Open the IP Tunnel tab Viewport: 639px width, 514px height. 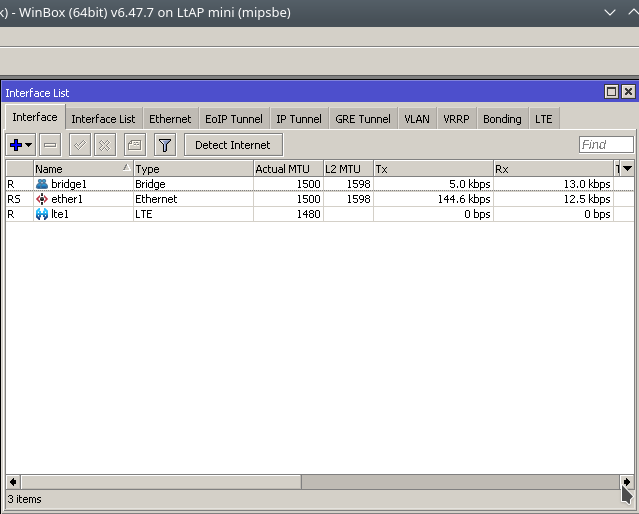(x=299, y=119)
